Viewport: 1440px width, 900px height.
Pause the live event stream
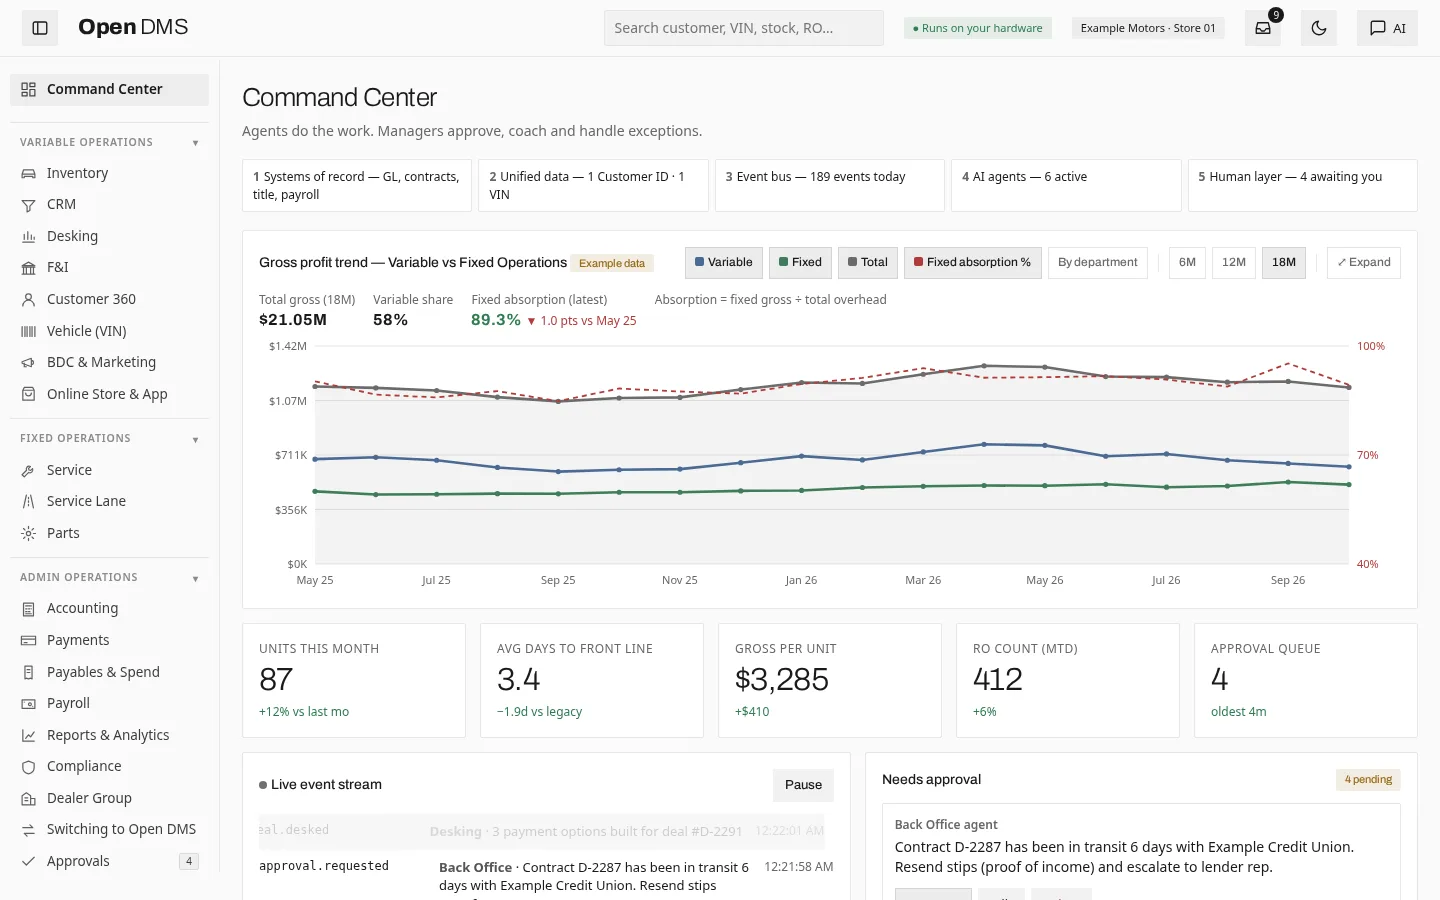[803, 785]
